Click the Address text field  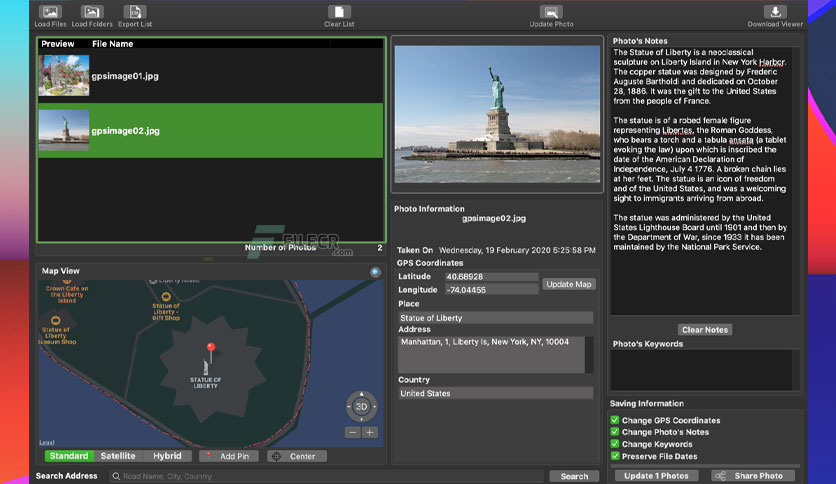pyautogui.click(x=491, y=354)
